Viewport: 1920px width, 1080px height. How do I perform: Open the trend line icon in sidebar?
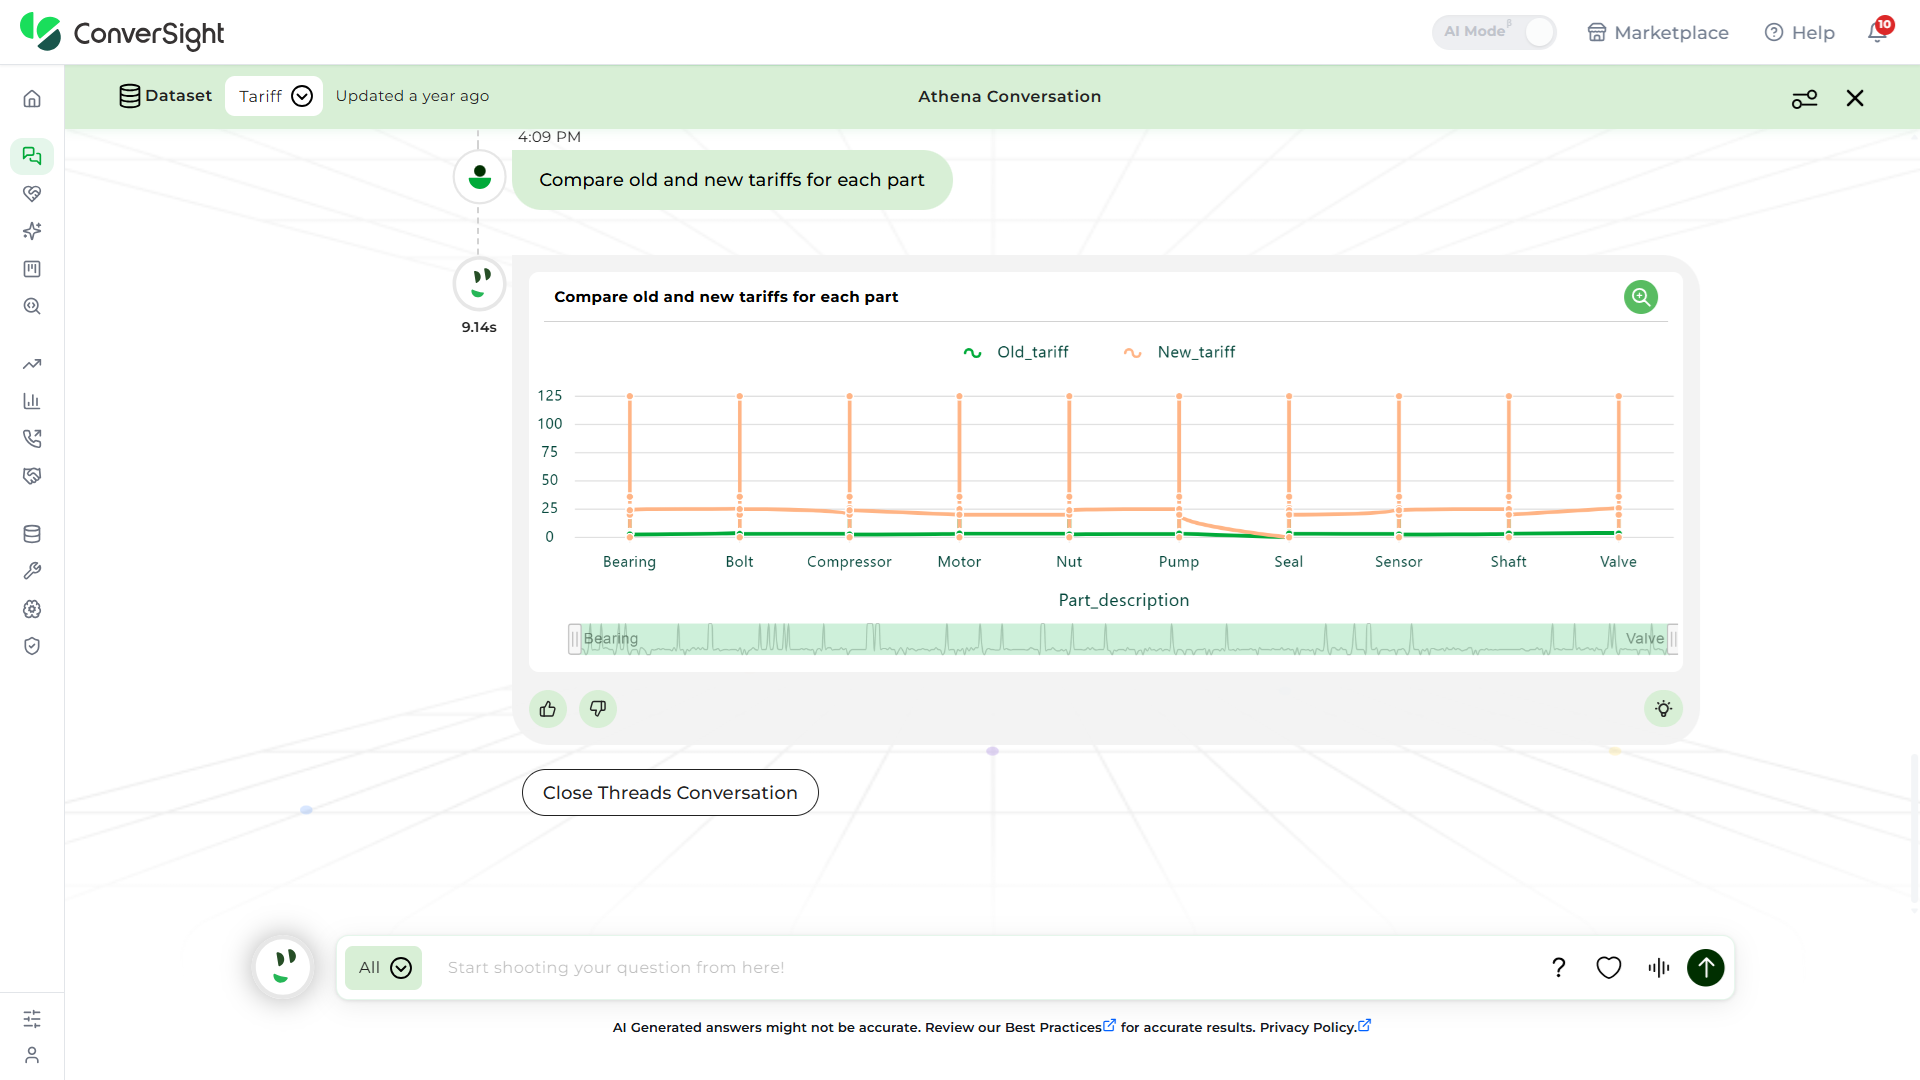click(x=32, y=364)
